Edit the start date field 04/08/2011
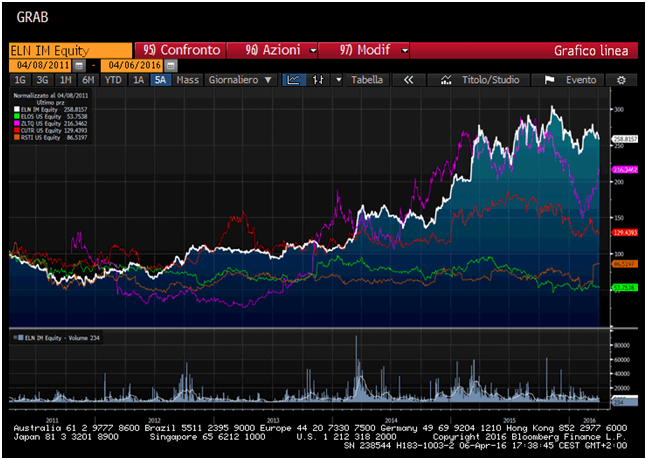Image resolution: width=647 pixels, height=460 pixels. [40, 66]
